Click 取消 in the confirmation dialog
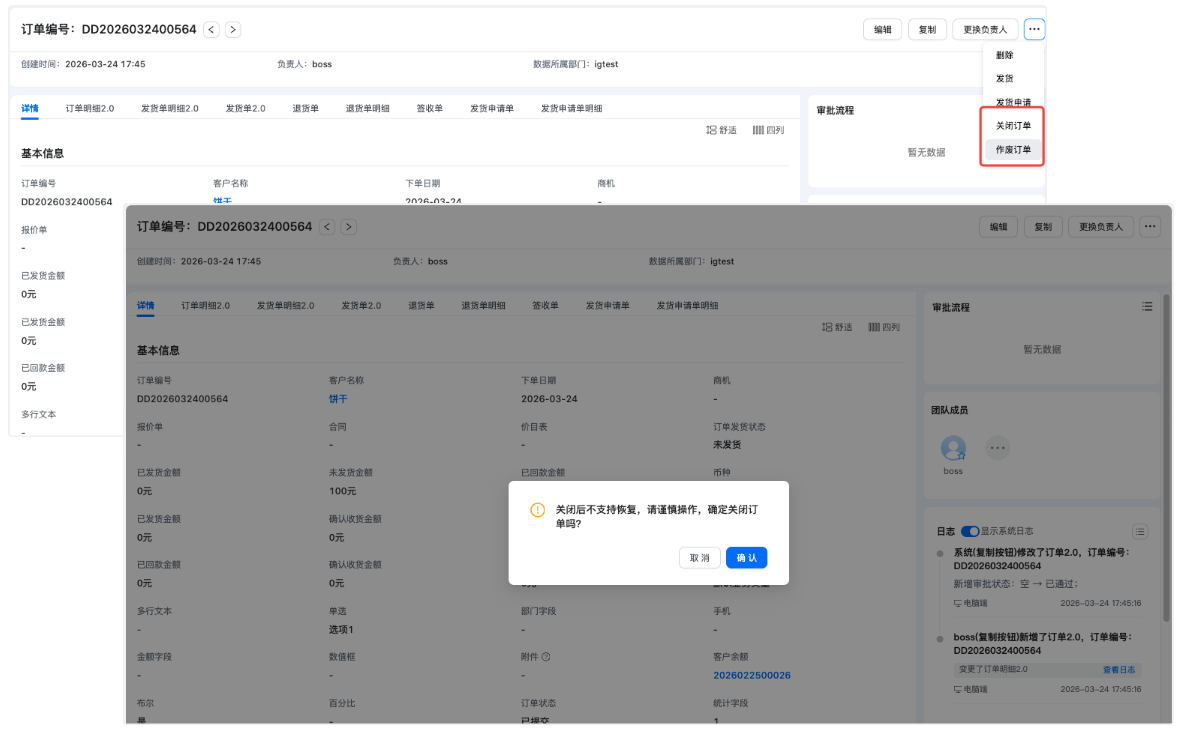 699,558
